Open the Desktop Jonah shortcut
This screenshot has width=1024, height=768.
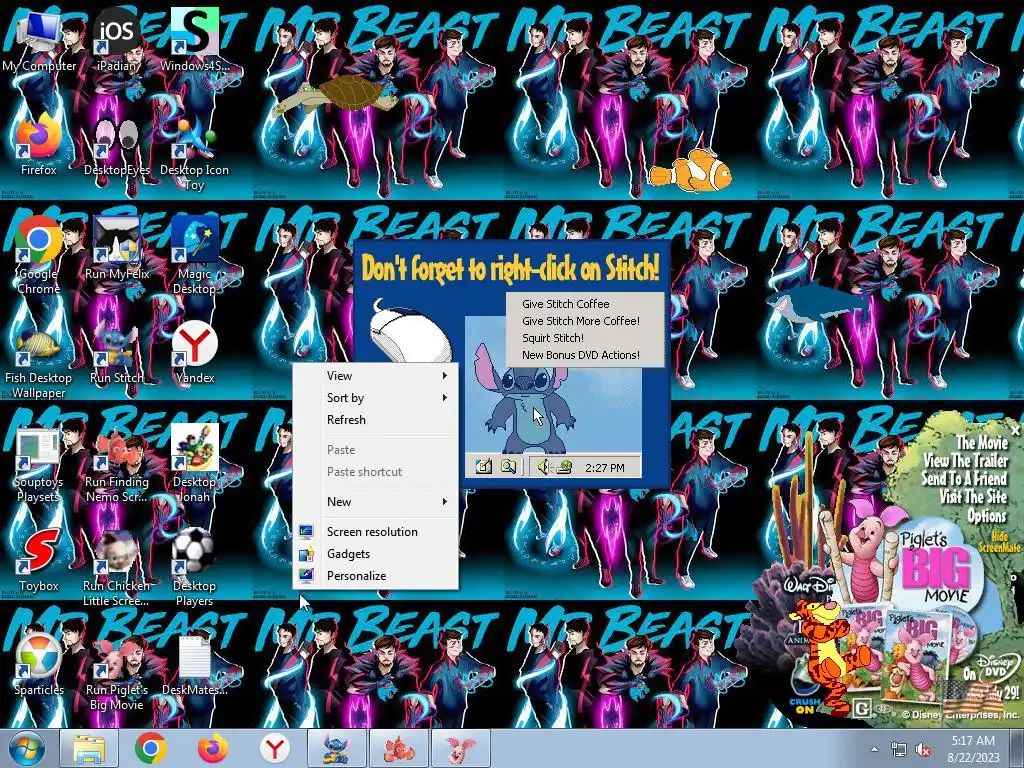pos(195,462)
